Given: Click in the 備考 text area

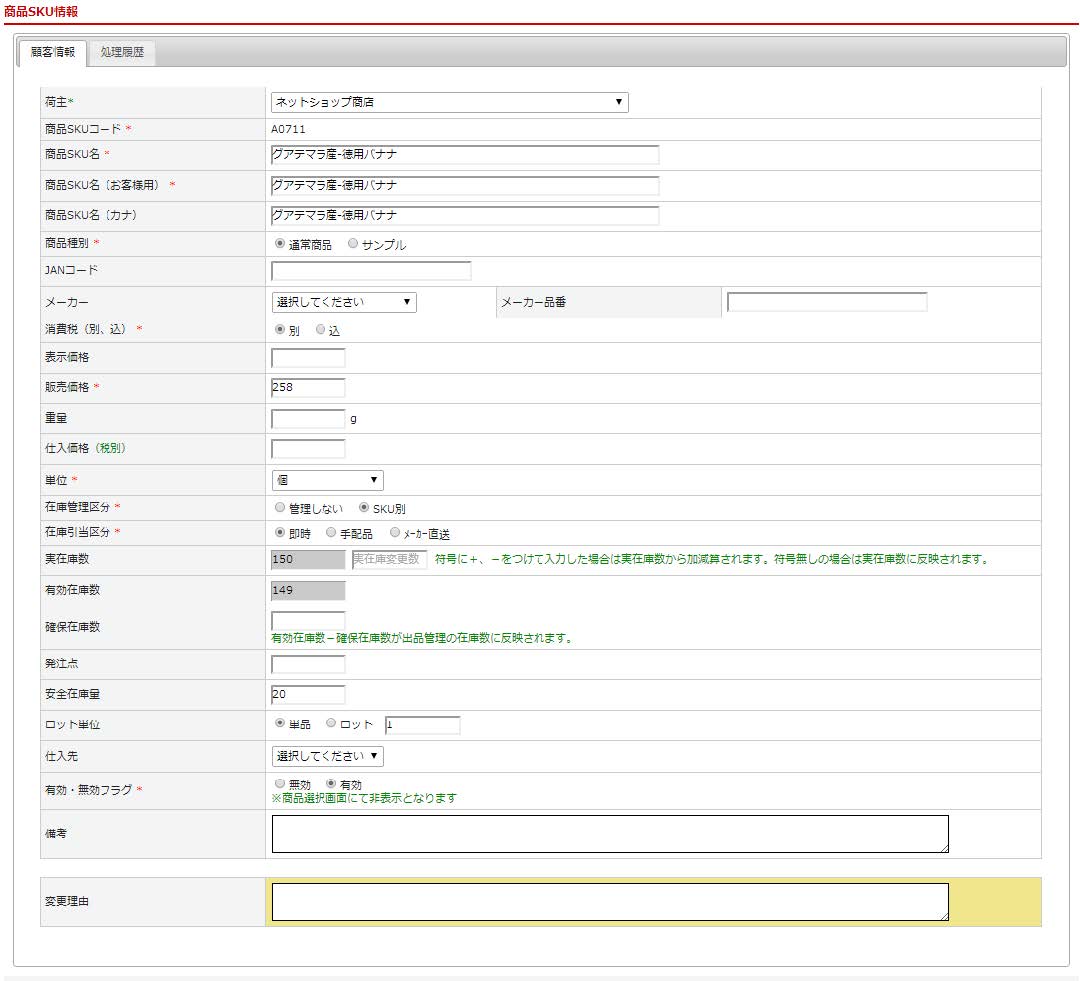Looking at the screenshot, I should [609, 834].
